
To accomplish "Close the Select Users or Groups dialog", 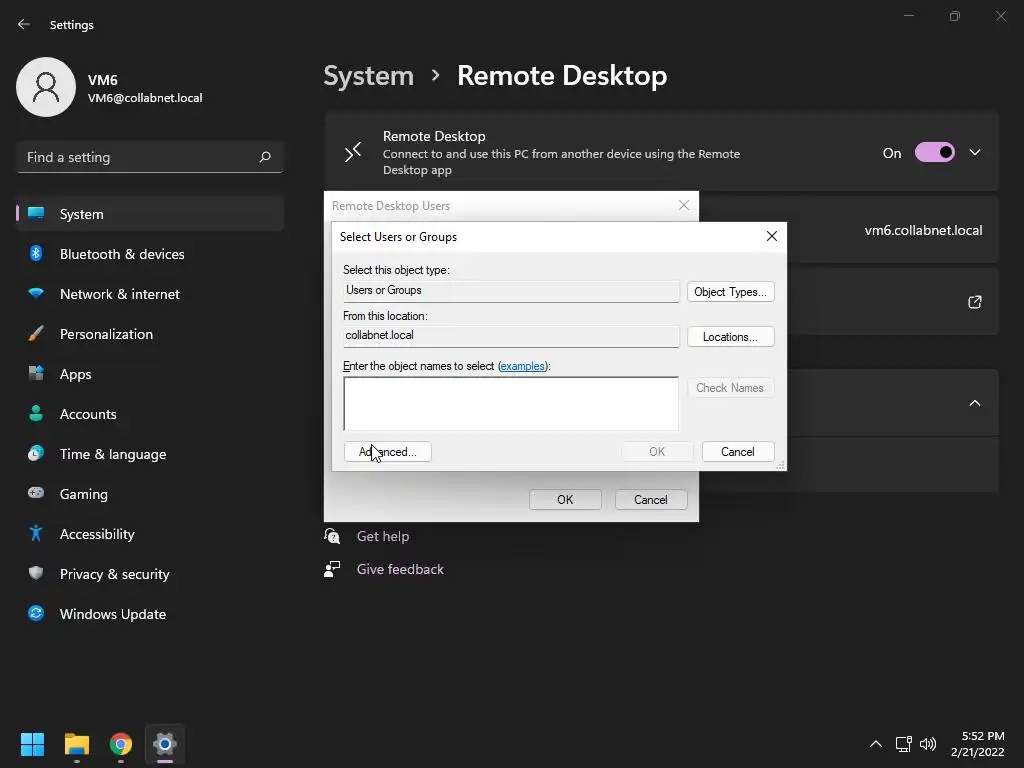I will (771, 236).
